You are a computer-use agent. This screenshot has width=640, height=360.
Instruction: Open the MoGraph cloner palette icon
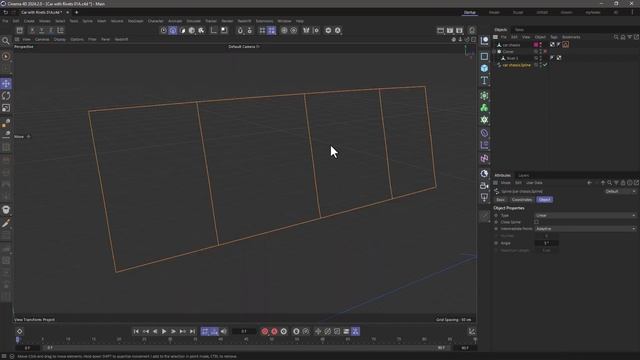tap(484, 108)
